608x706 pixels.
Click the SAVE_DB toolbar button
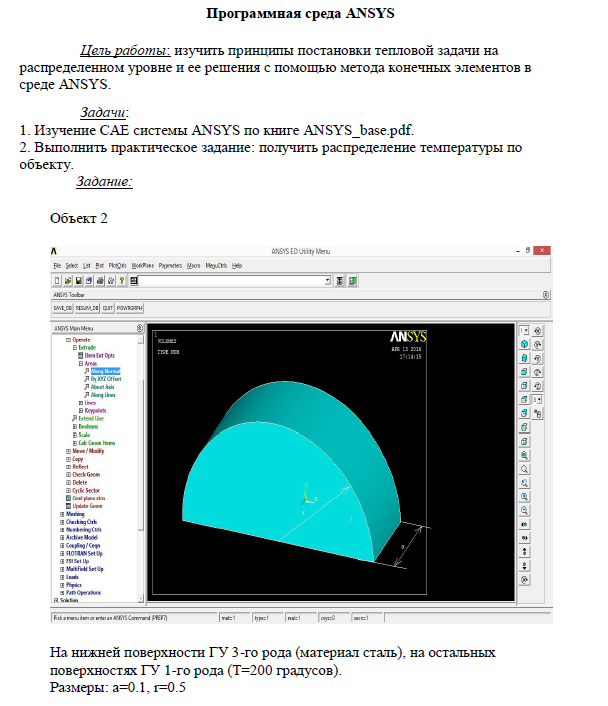point(63,308)
